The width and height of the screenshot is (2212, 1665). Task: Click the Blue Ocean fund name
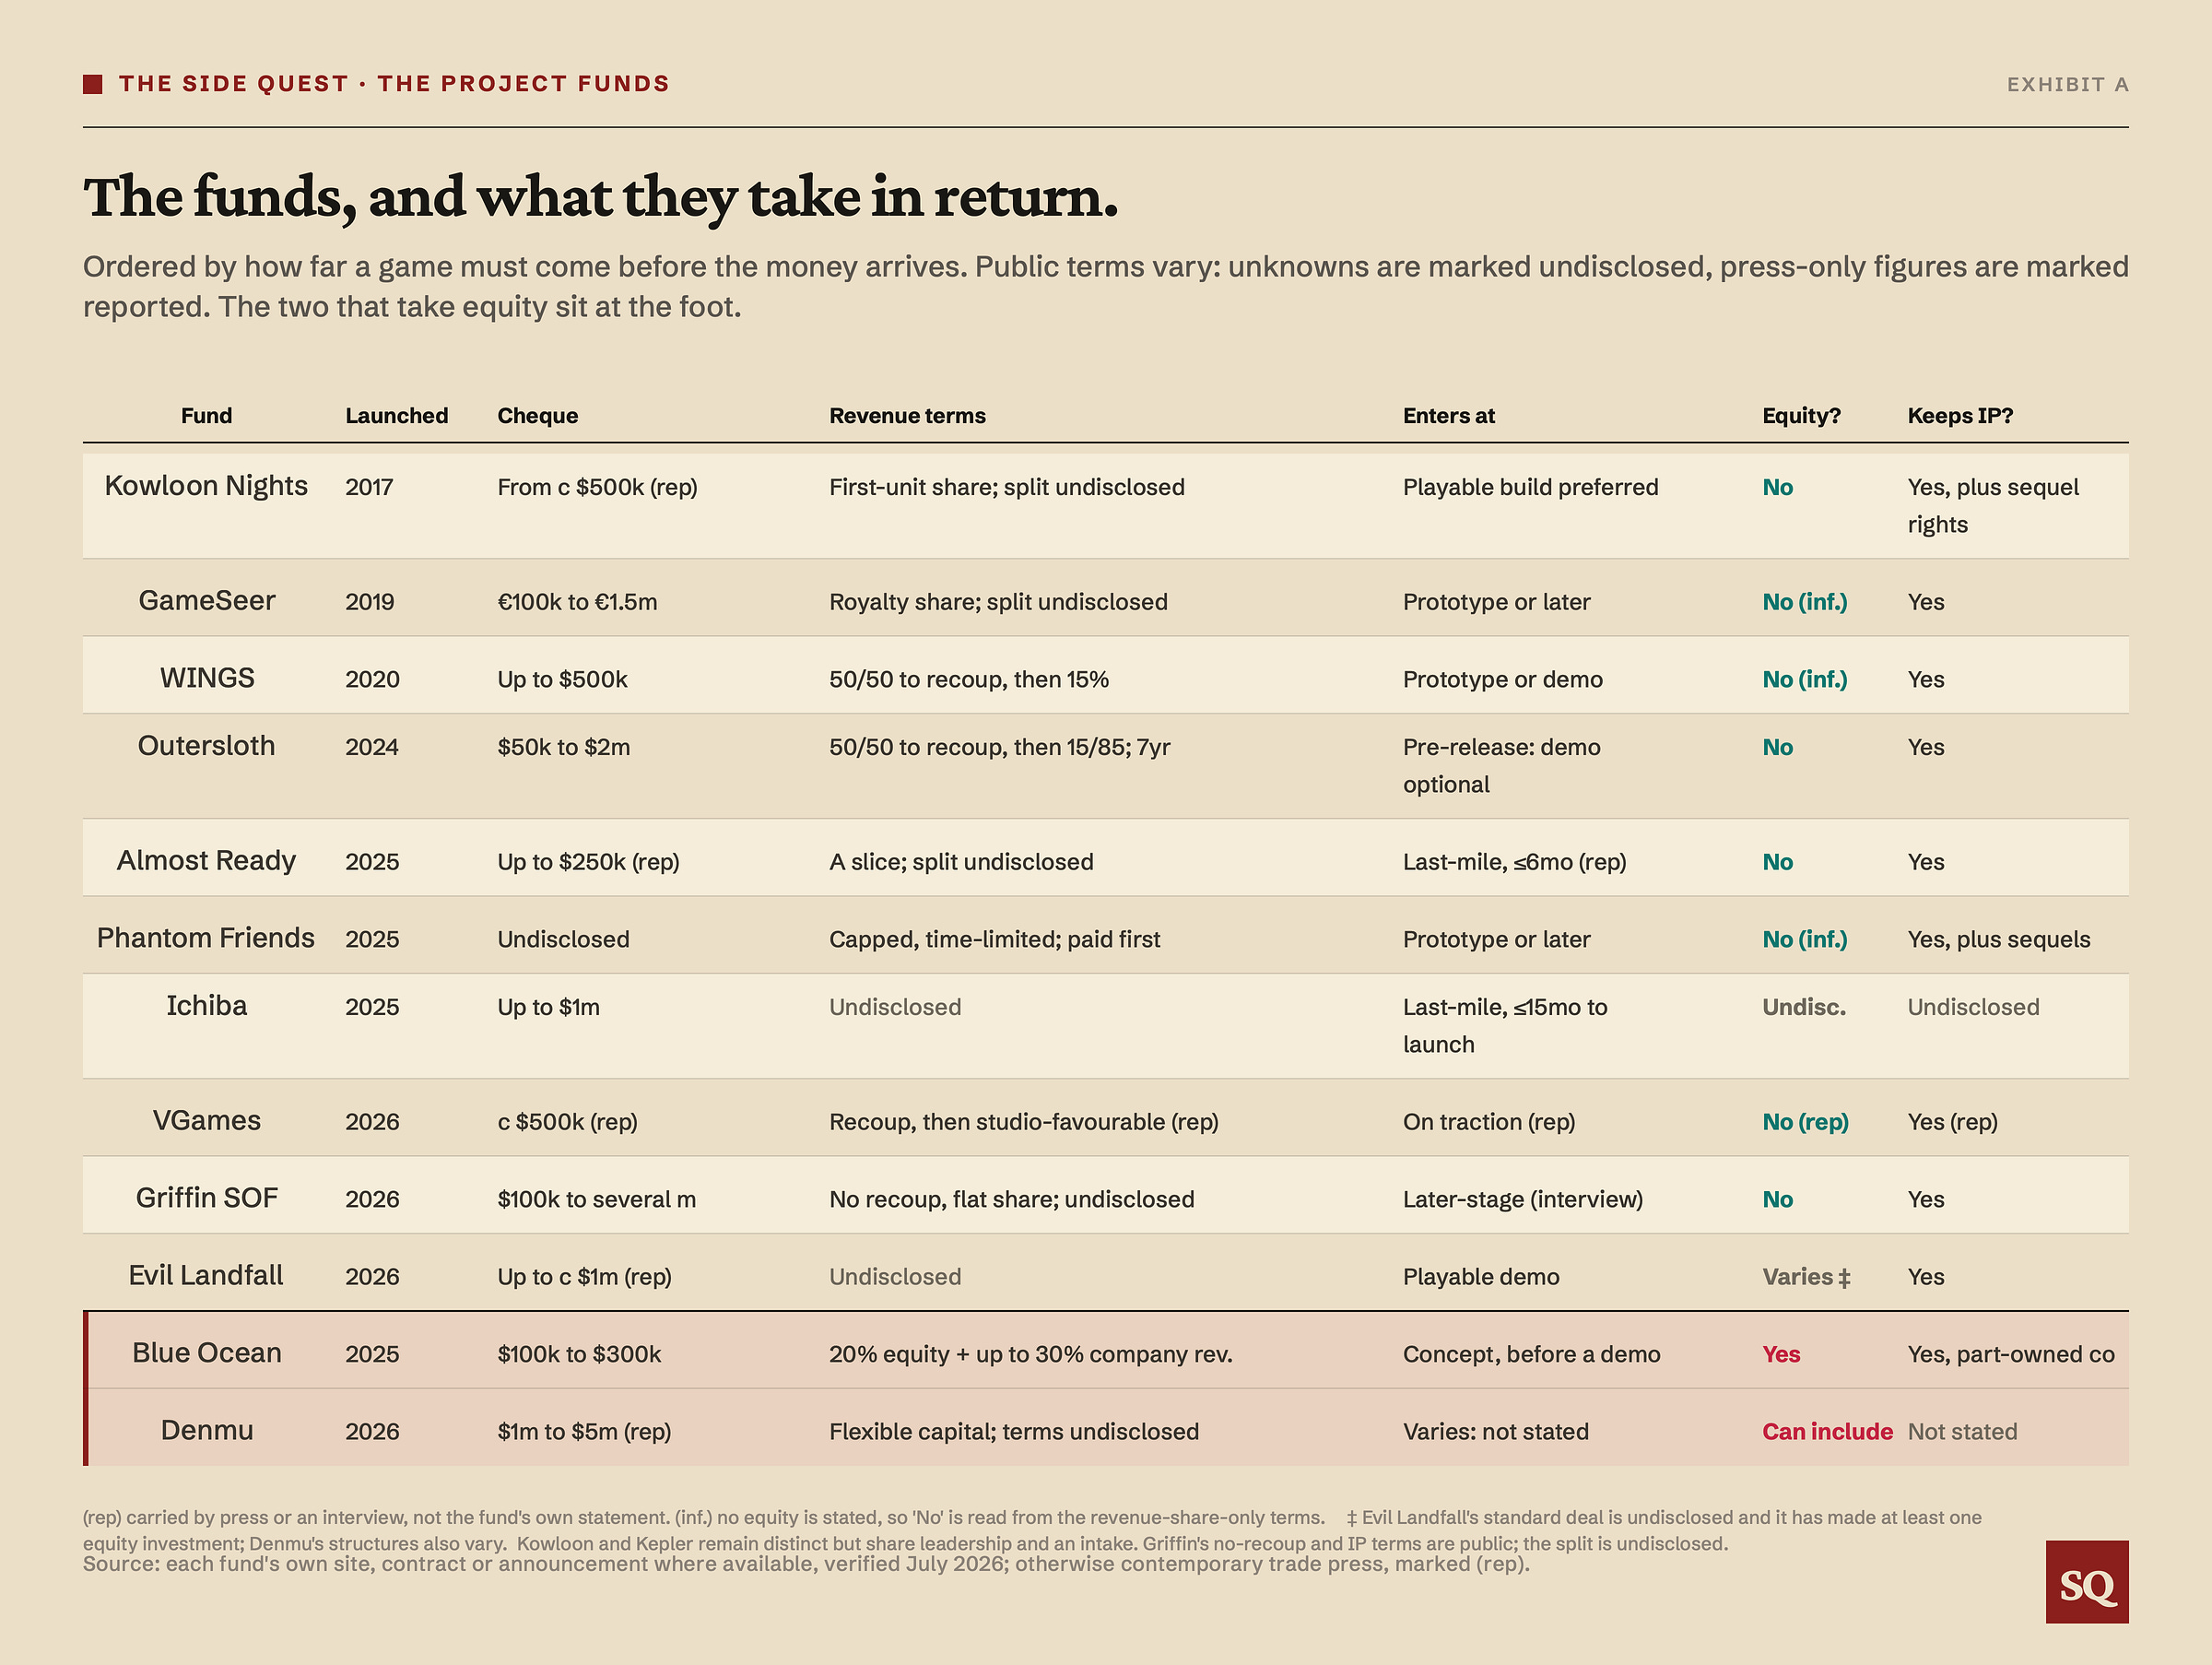206,1353
